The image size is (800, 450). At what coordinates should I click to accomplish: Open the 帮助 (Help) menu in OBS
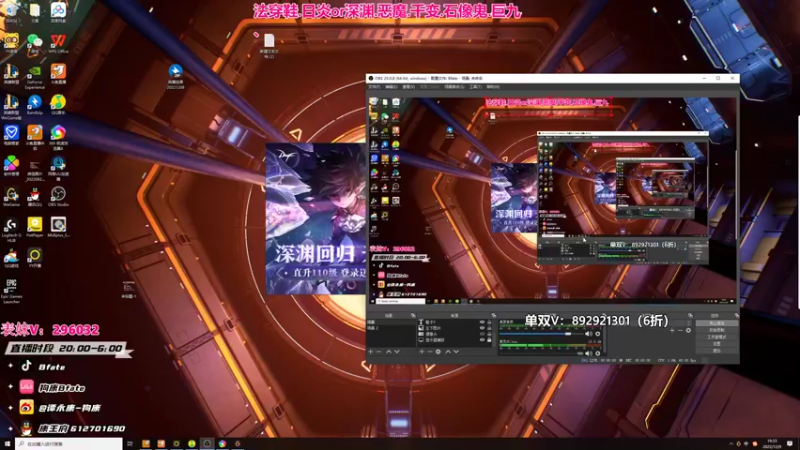pos(493,87)
